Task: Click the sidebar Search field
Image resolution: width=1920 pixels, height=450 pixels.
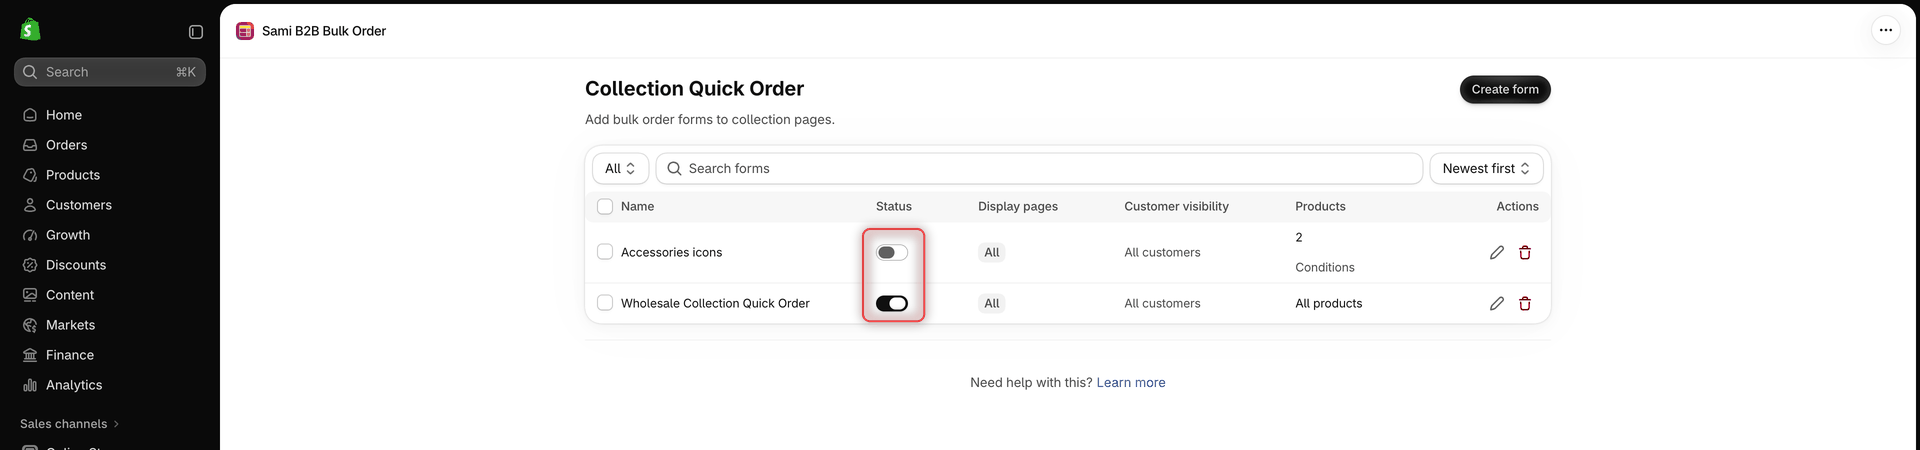Action: click(110, 72)
